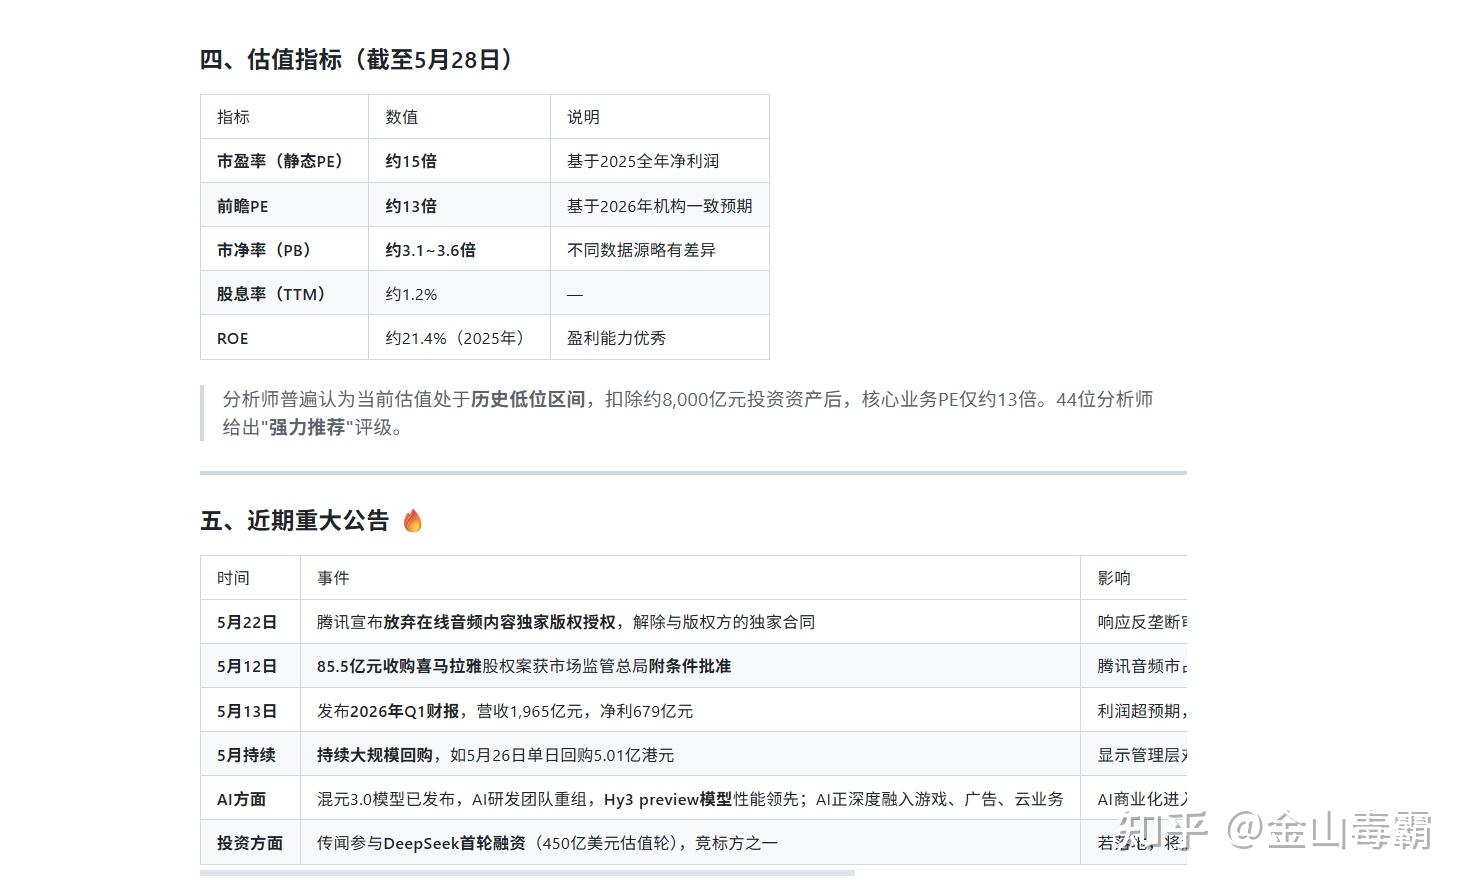Click the 持续大规模回购 event text
Image resolution: width=1470 pixels, height=889 pixels.
[375, 755]
